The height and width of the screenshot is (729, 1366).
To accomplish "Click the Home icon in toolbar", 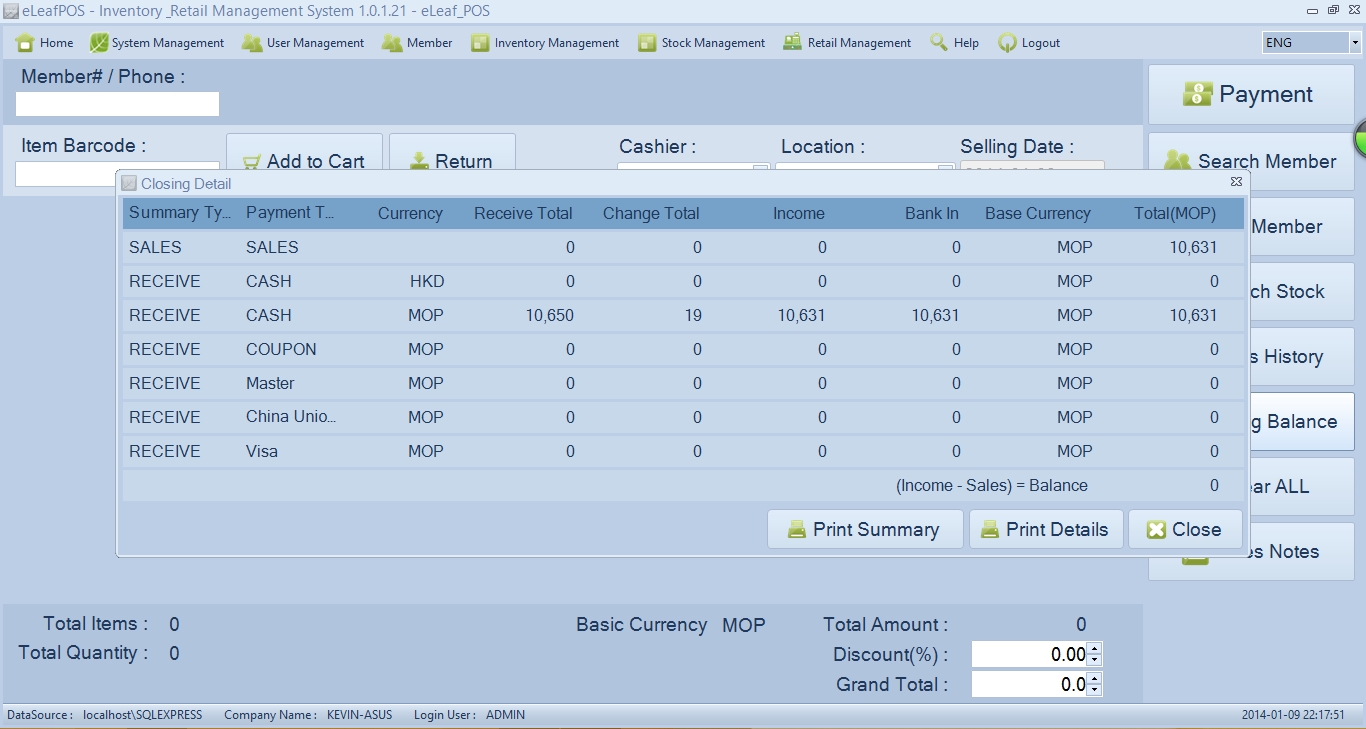I will 25,43.
